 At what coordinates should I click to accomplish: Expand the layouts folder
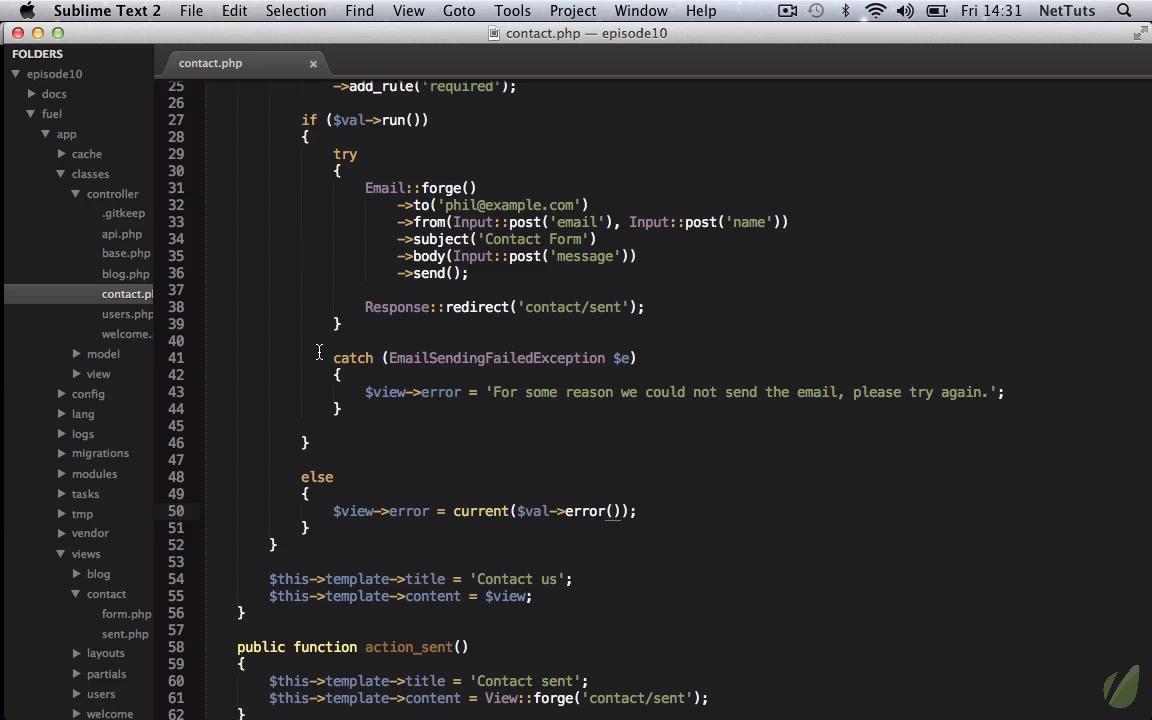[76, 653]
